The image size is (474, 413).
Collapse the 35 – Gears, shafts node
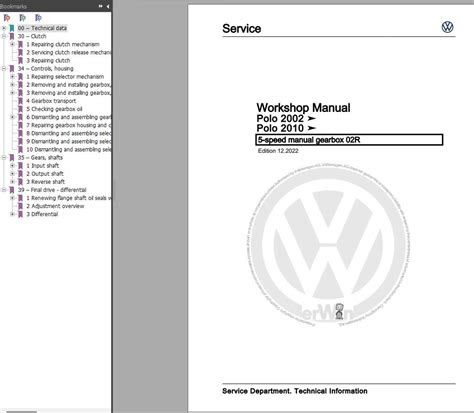tap(4, 158)
